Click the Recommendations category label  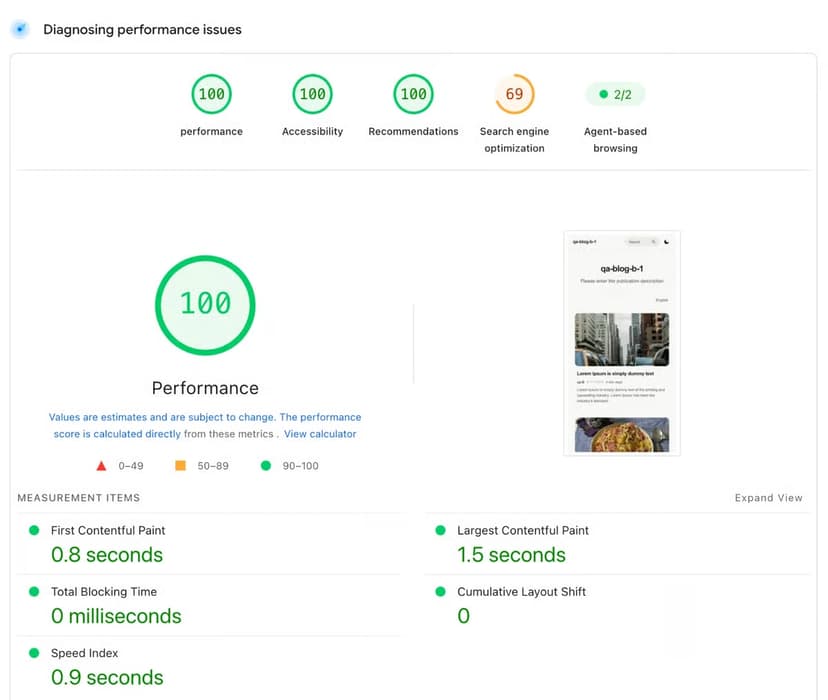click(x=413, y=131)
